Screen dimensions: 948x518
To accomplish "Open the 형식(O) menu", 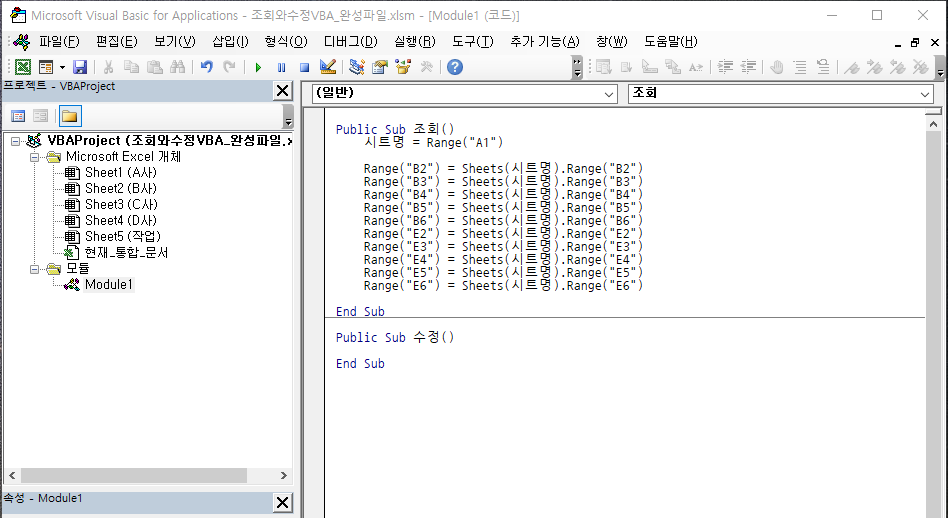I will [286, 42].
